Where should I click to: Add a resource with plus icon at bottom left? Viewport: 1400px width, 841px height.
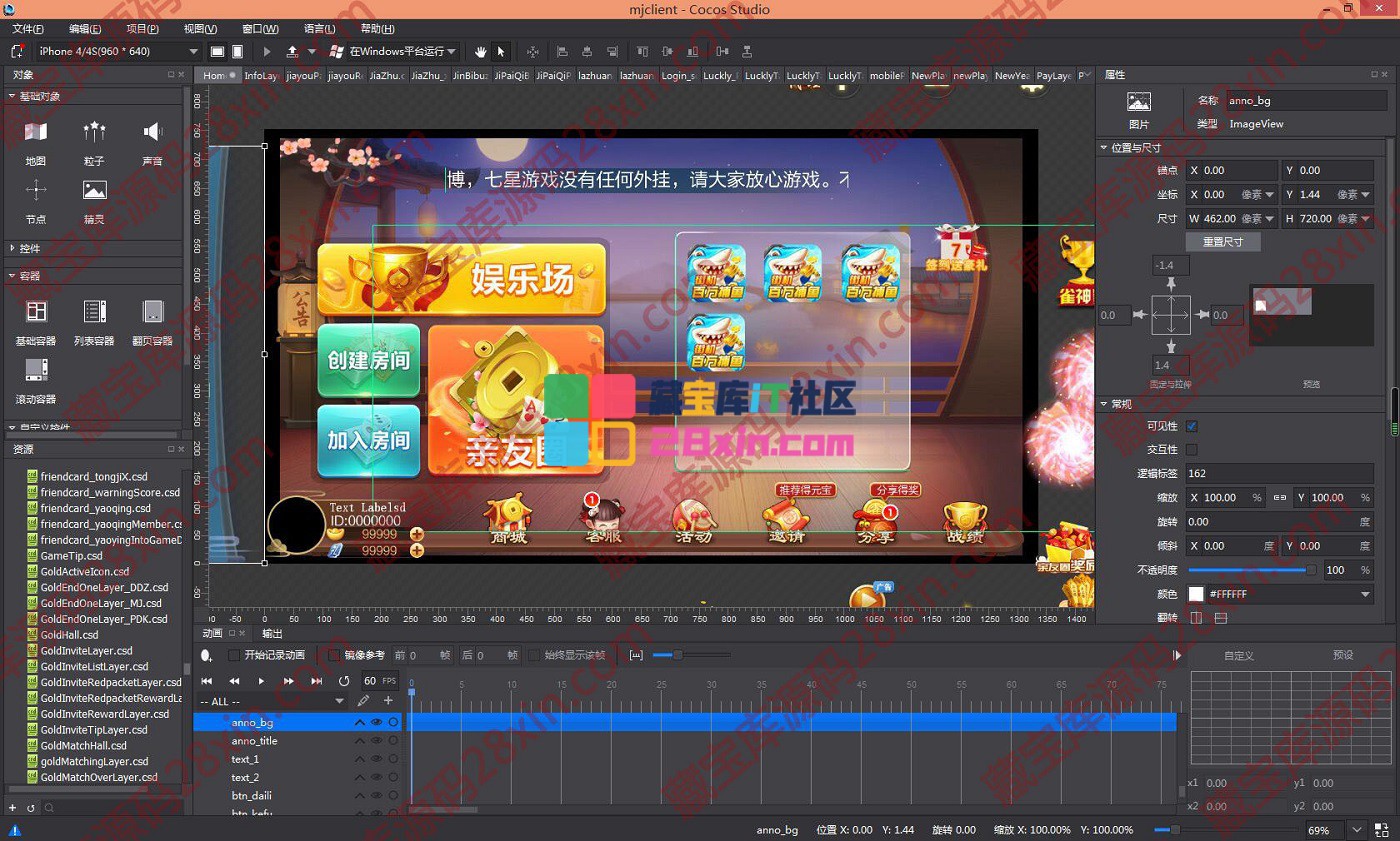coord(13,807)
